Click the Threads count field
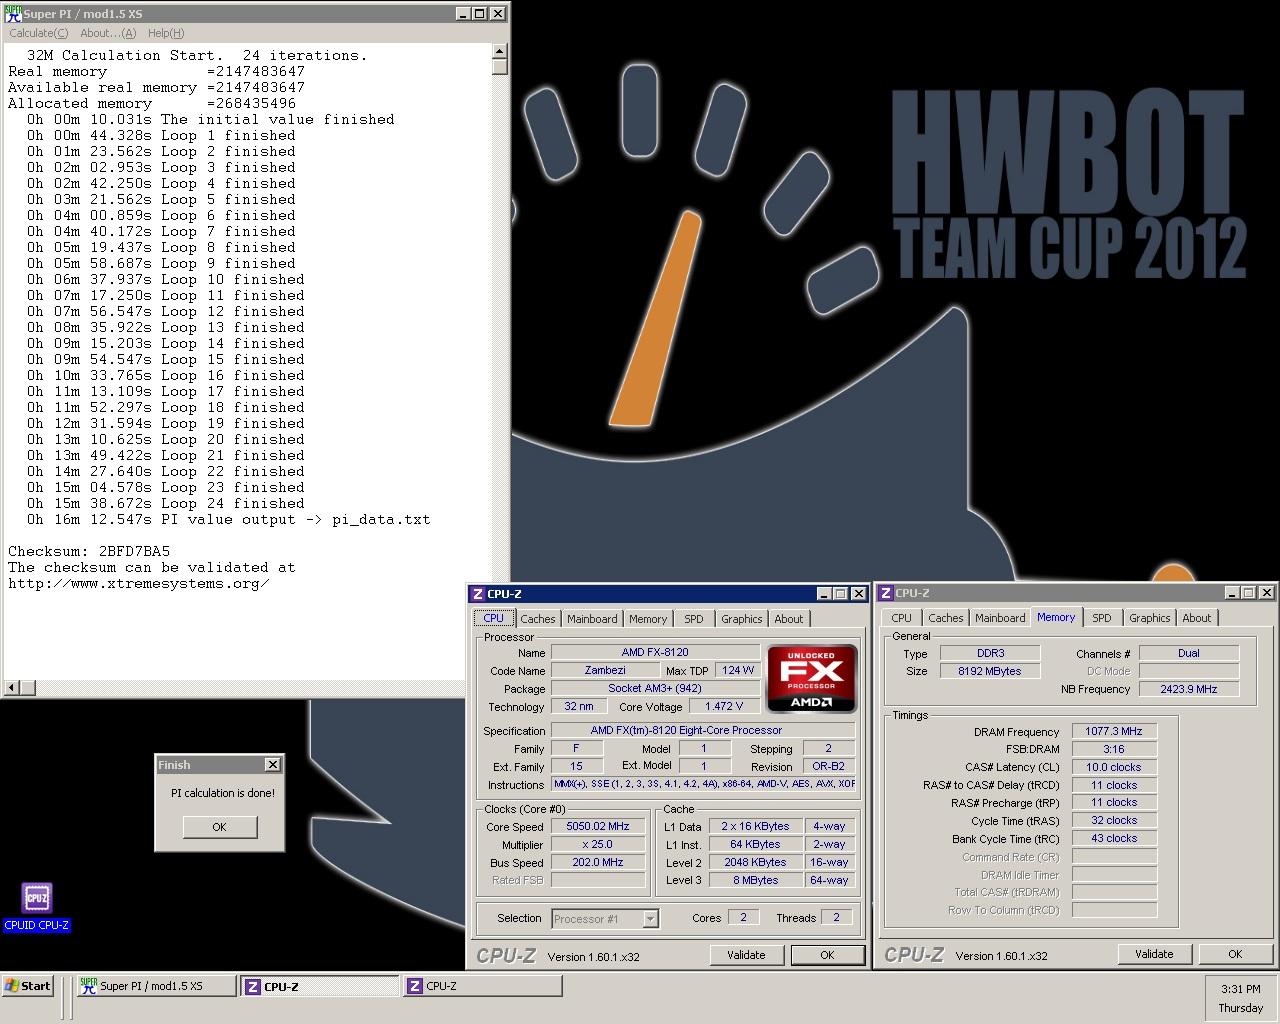1280x1024 pixels. click(836, 918)
